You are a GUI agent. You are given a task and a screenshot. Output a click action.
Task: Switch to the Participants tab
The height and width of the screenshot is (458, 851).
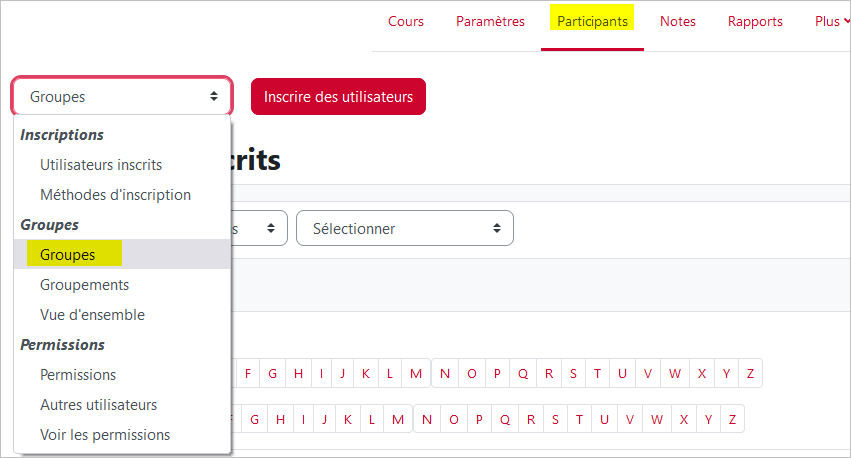(592, 22)
